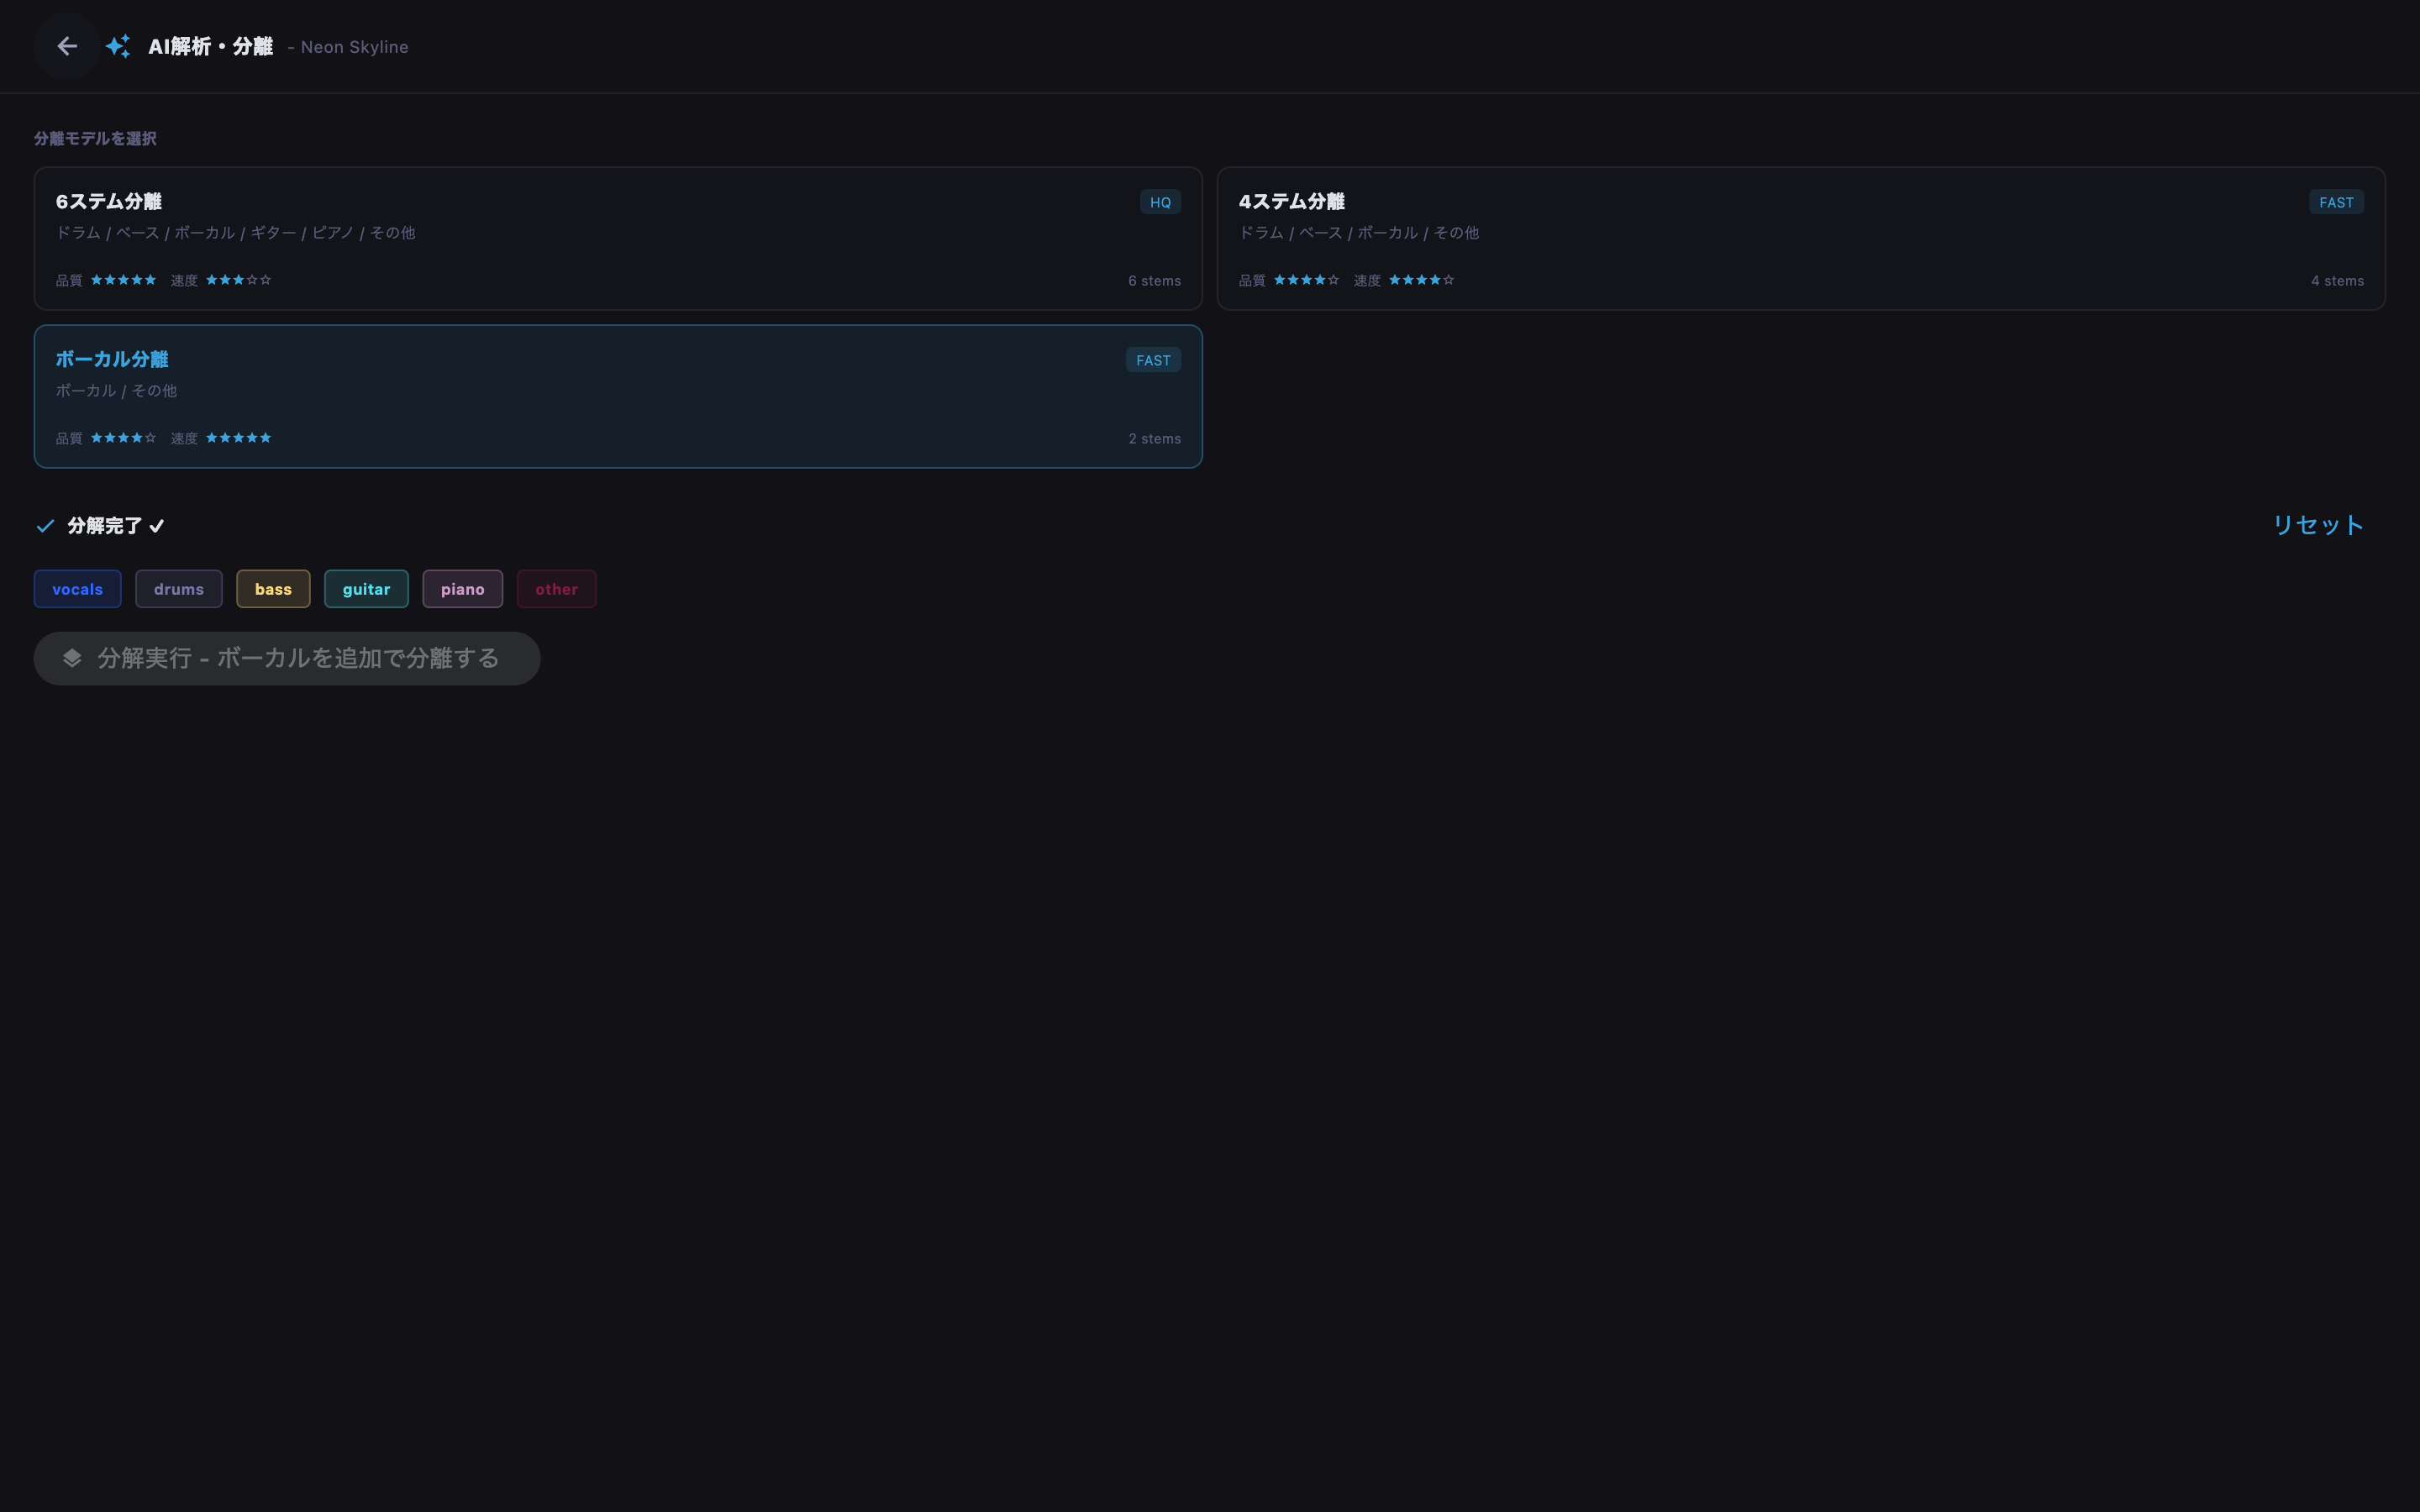Select the 6ステム分離 model card
Image resolution: width=2420 pixels, height=1512 pixels.
(x=618, y=238)
